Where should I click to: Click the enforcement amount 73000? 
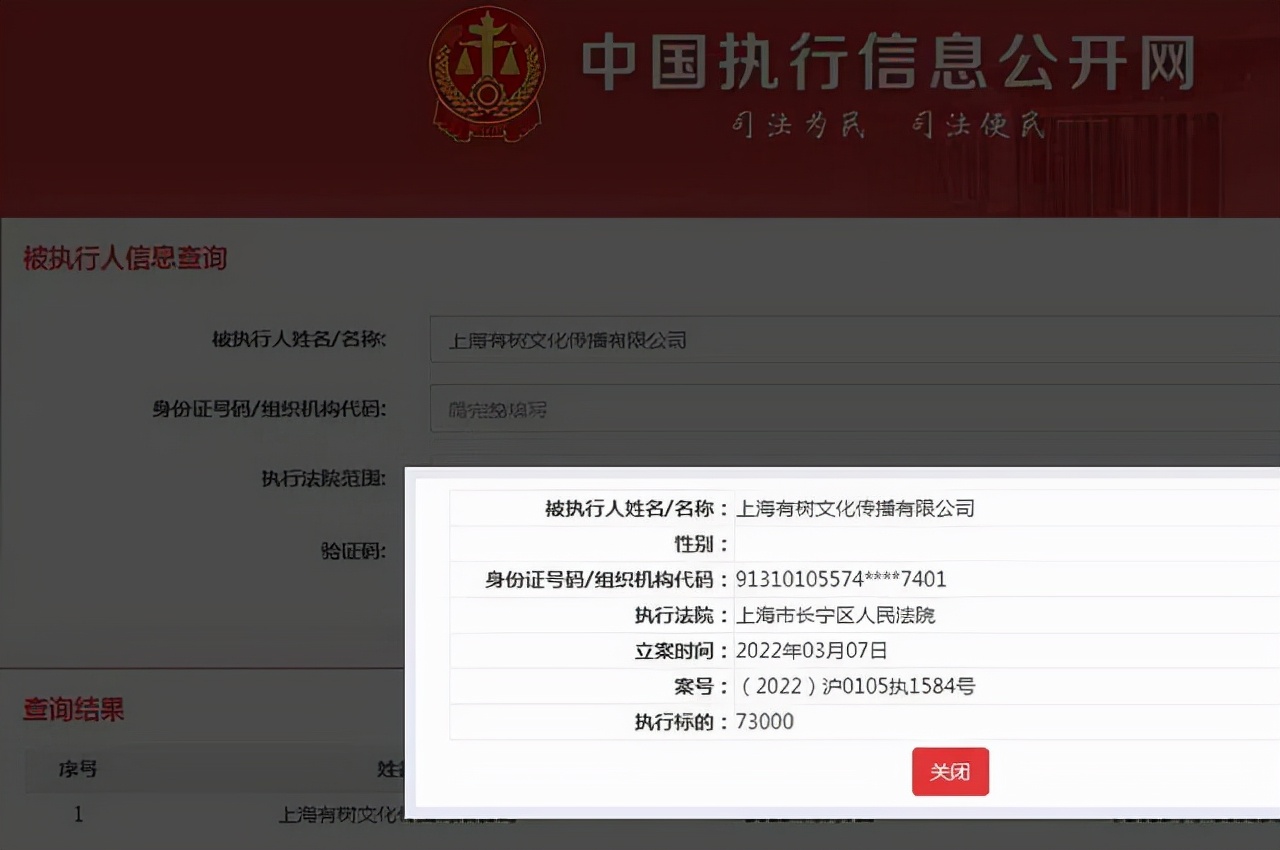765,722
